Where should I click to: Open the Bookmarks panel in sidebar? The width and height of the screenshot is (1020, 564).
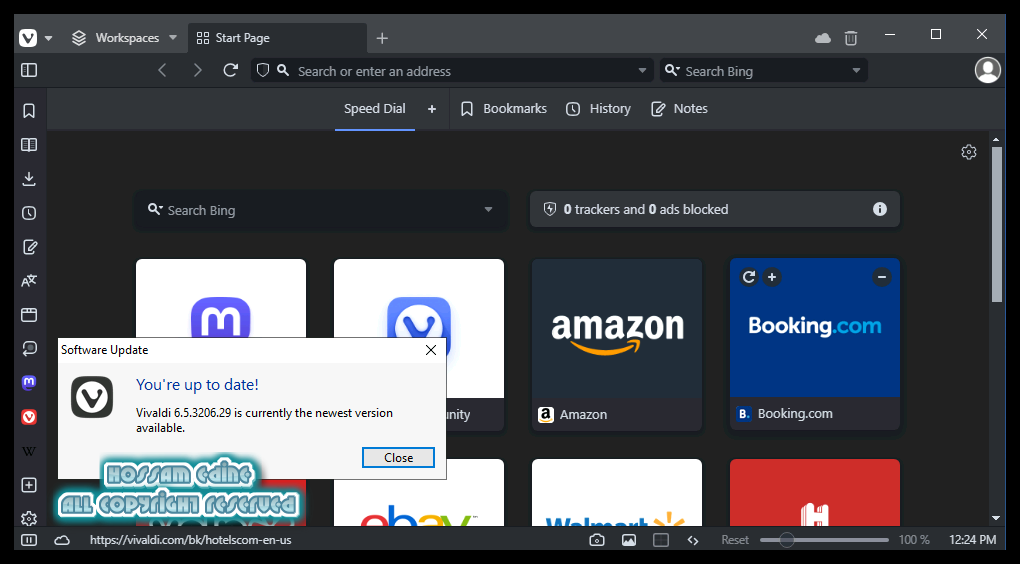29,111
